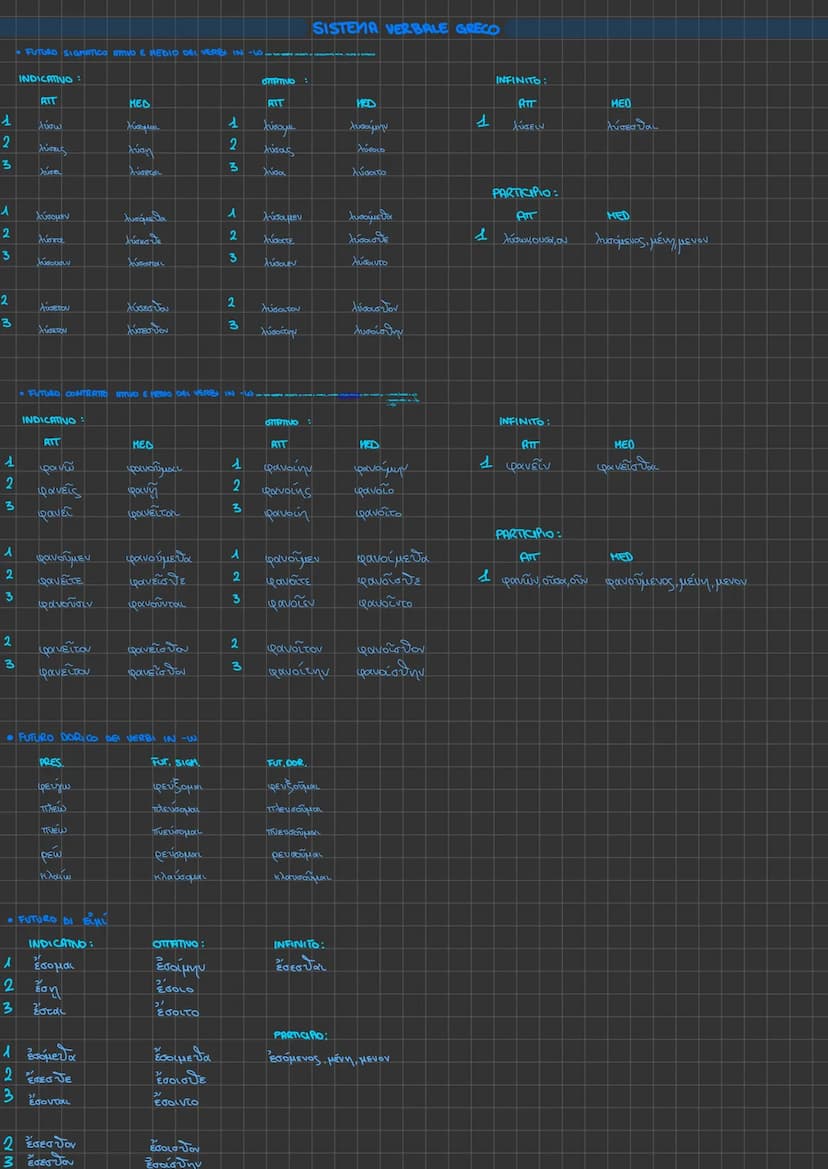Click the present form "φεύγω"
Image resolution: width=828 pixels, height=1169 pixels.
pyautogui.click(x=54, y=787)
